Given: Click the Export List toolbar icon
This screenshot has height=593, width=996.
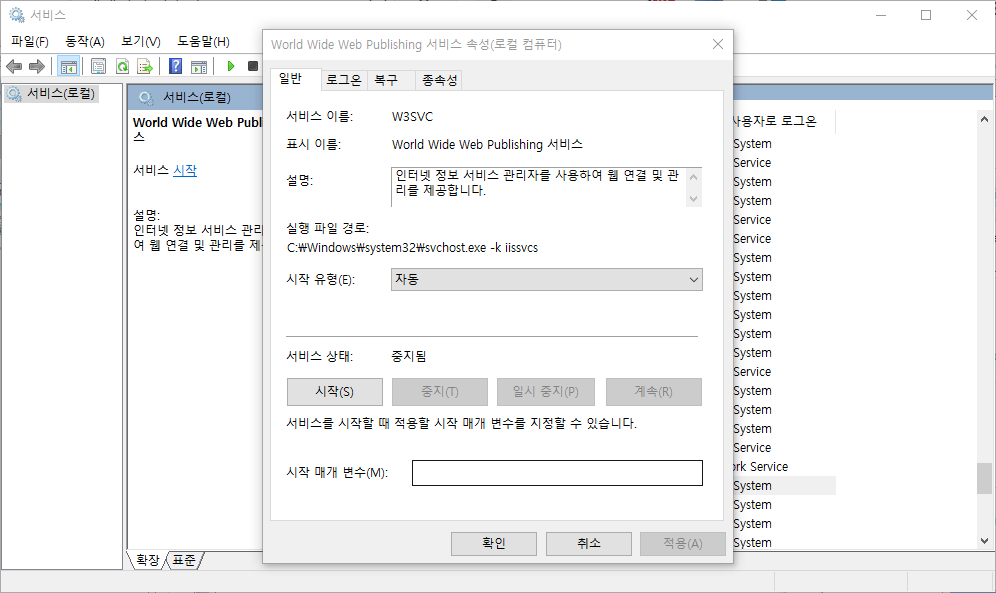Looking at the screenshot, I should 145,66.
